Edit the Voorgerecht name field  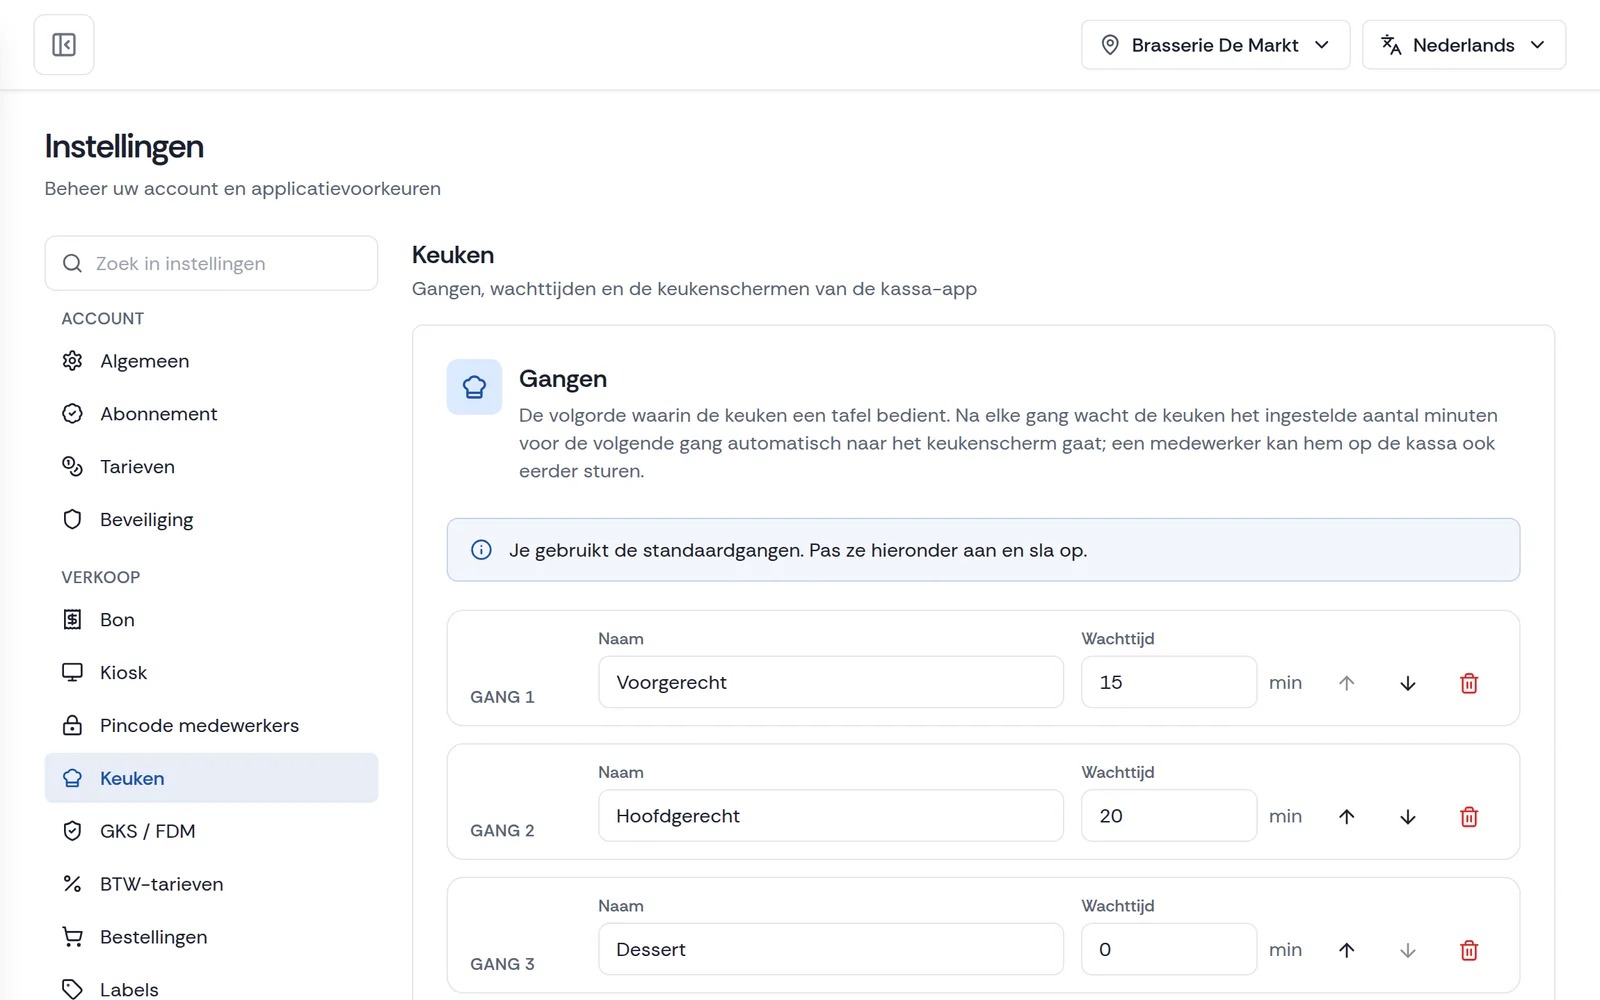click(x=831, y=682)
